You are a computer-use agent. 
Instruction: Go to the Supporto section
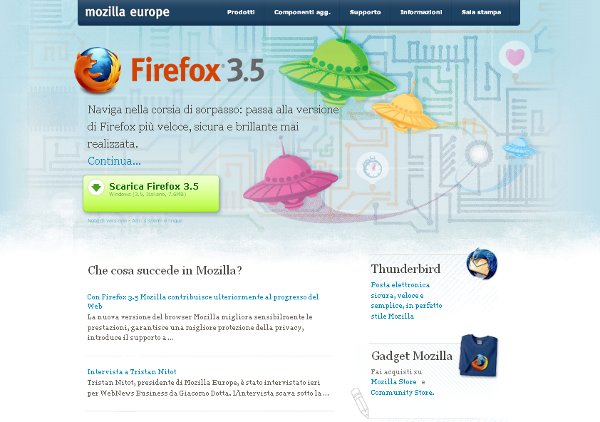(365, 12)
